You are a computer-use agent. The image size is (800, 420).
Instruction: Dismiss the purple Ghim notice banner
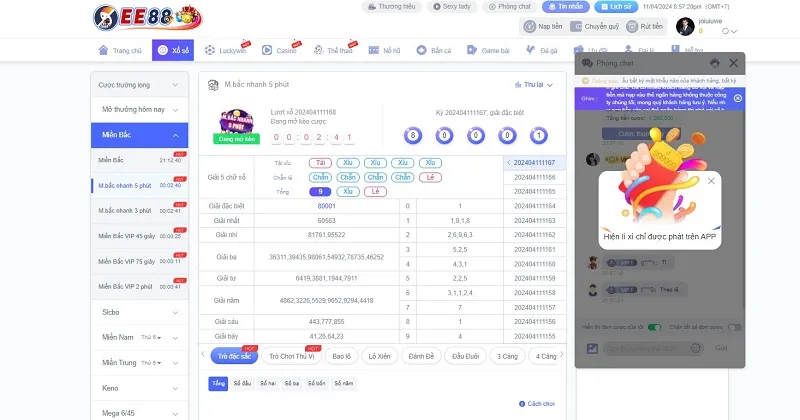click(738, 98)
